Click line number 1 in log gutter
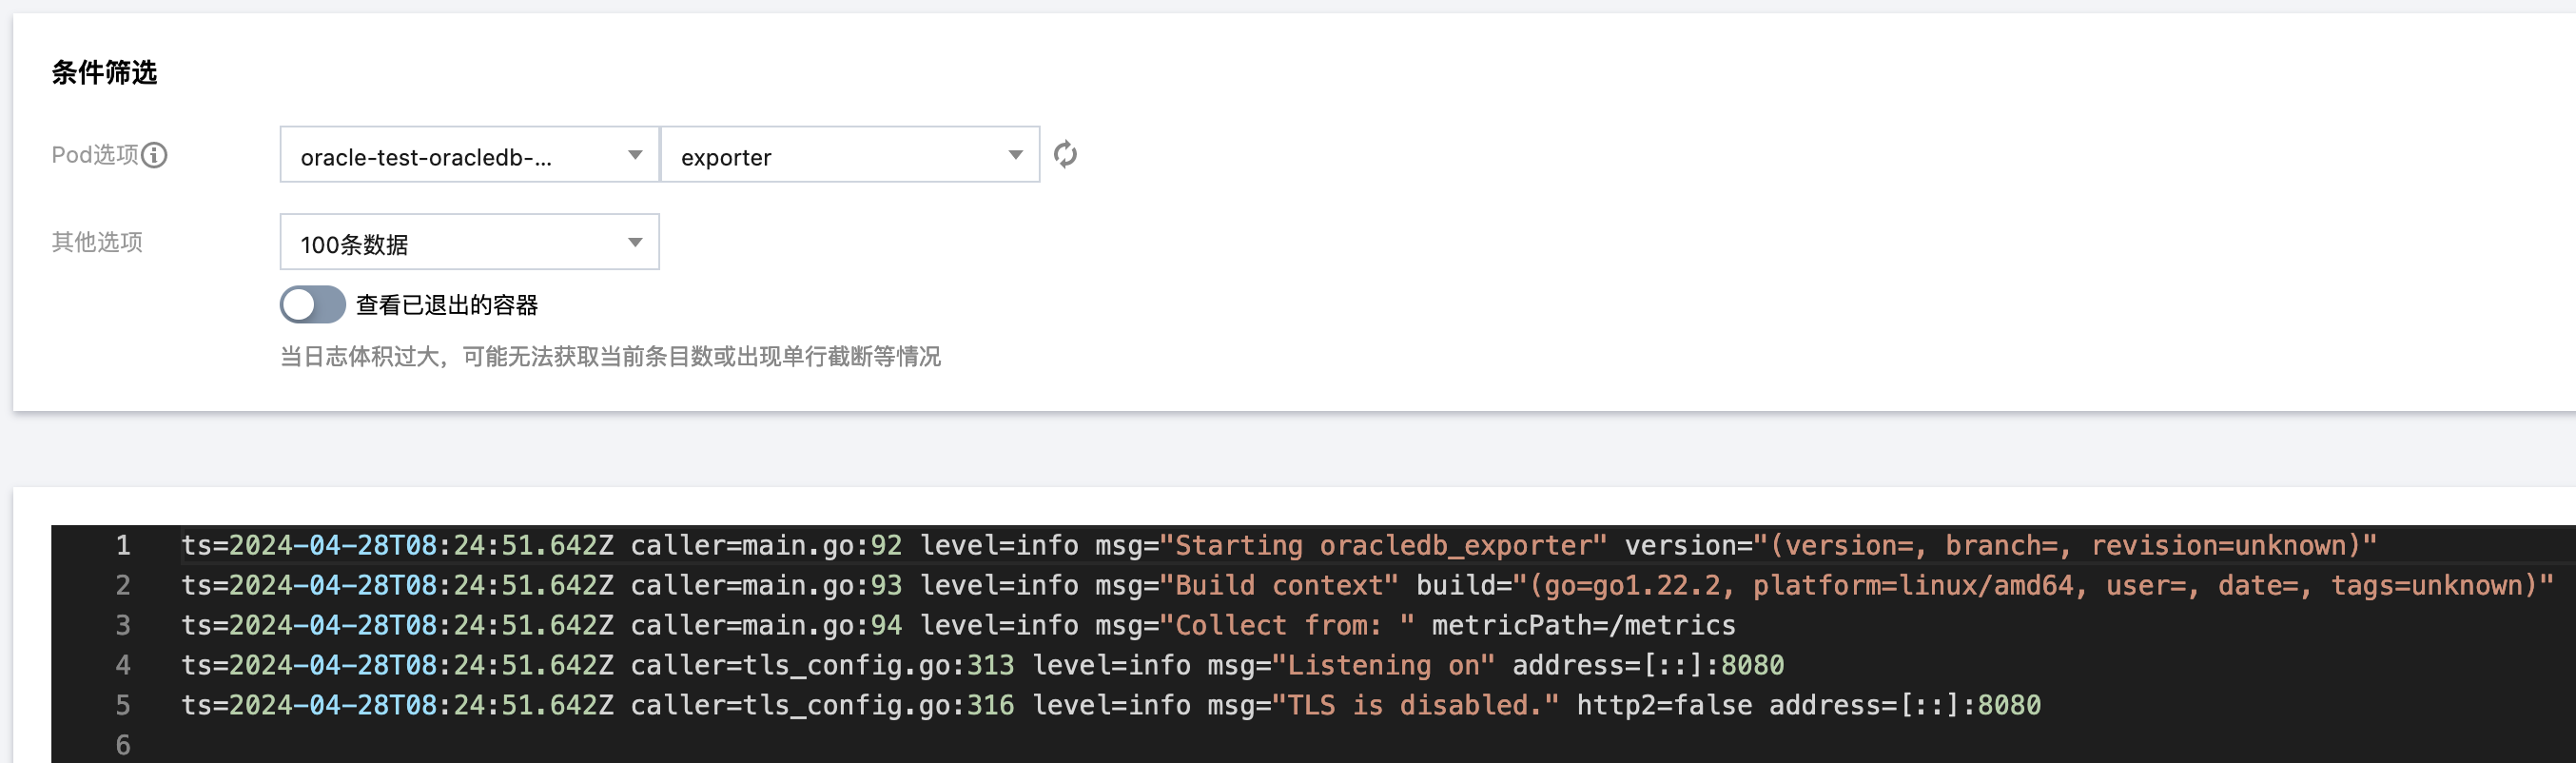 click(123, 545)
